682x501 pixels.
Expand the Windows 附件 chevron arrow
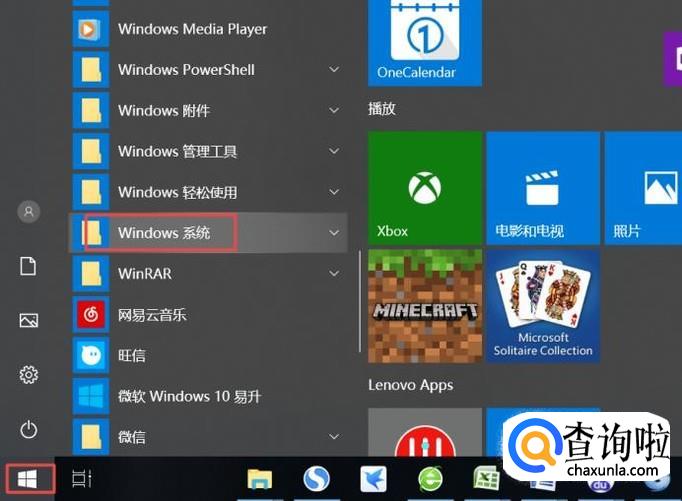pyautogui.click(x=334, y=111)
